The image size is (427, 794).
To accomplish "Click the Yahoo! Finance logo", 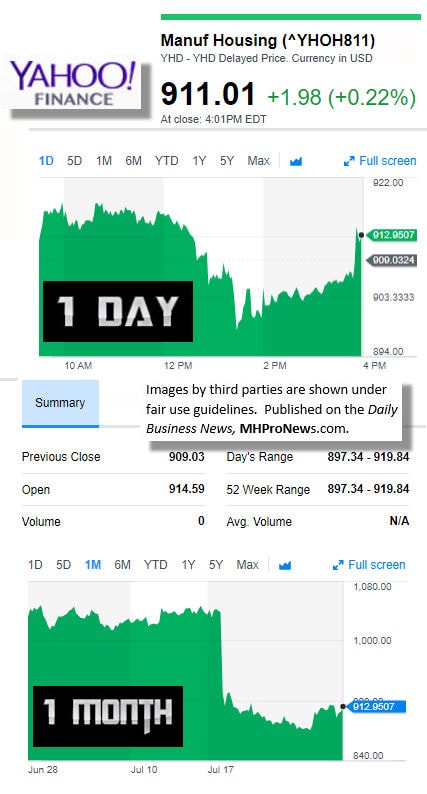I will [74, 84].
